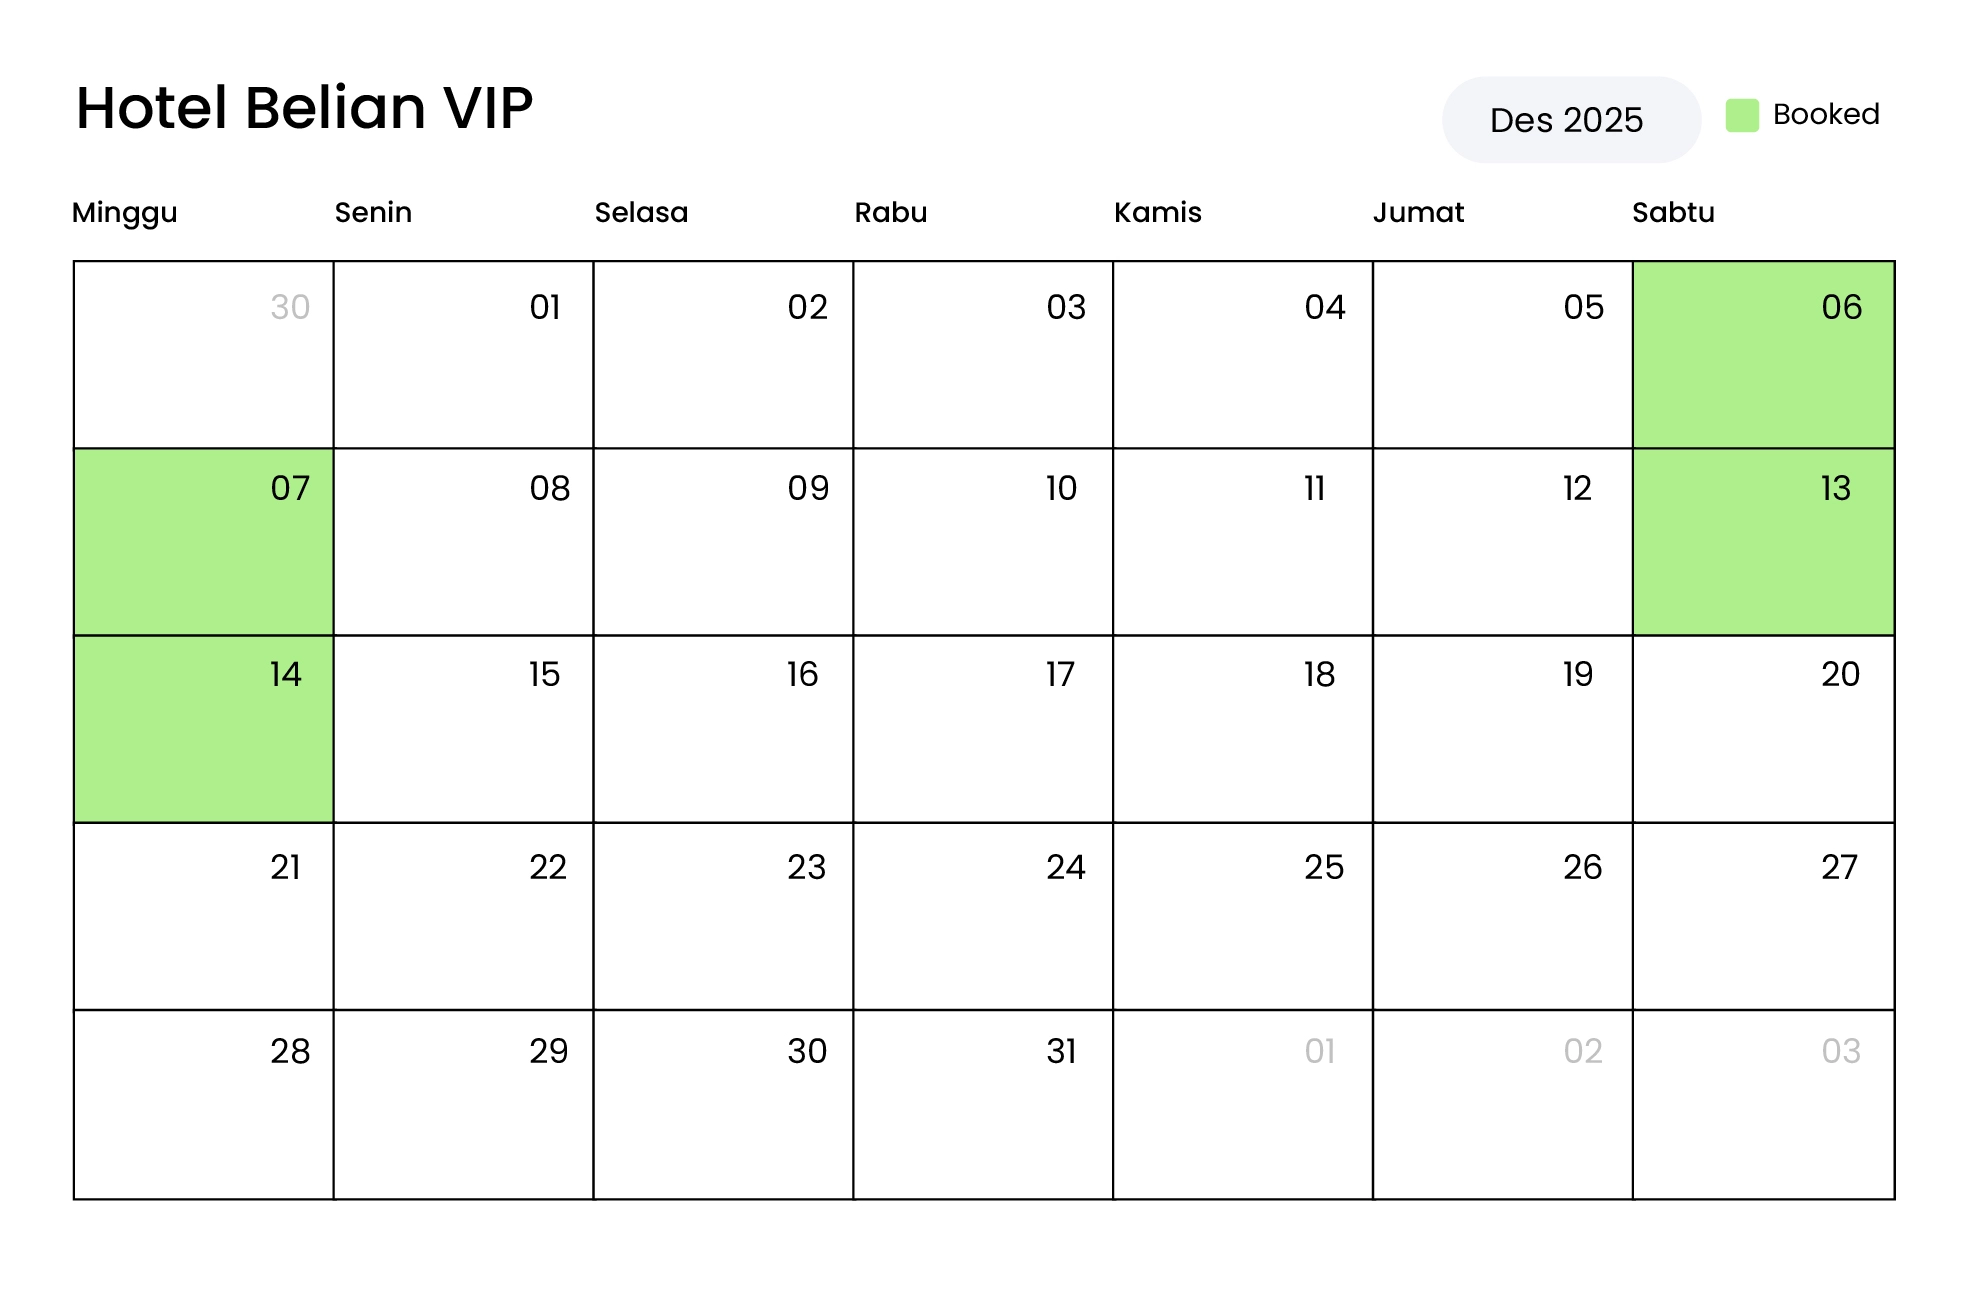Click the greyed-out 30 from previous month
This screenshot has height=1314, width=1976.
[203, 354]
